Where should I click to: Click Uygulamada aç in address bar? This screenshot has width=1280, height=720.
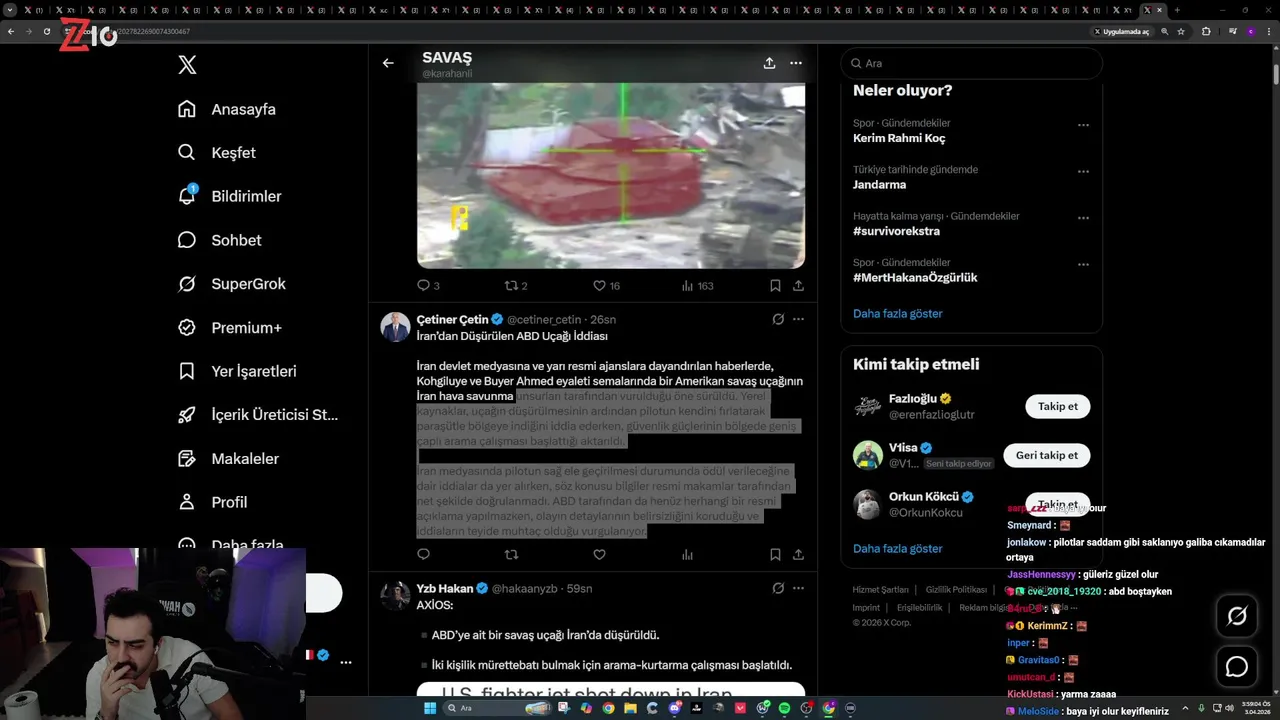1123,31
